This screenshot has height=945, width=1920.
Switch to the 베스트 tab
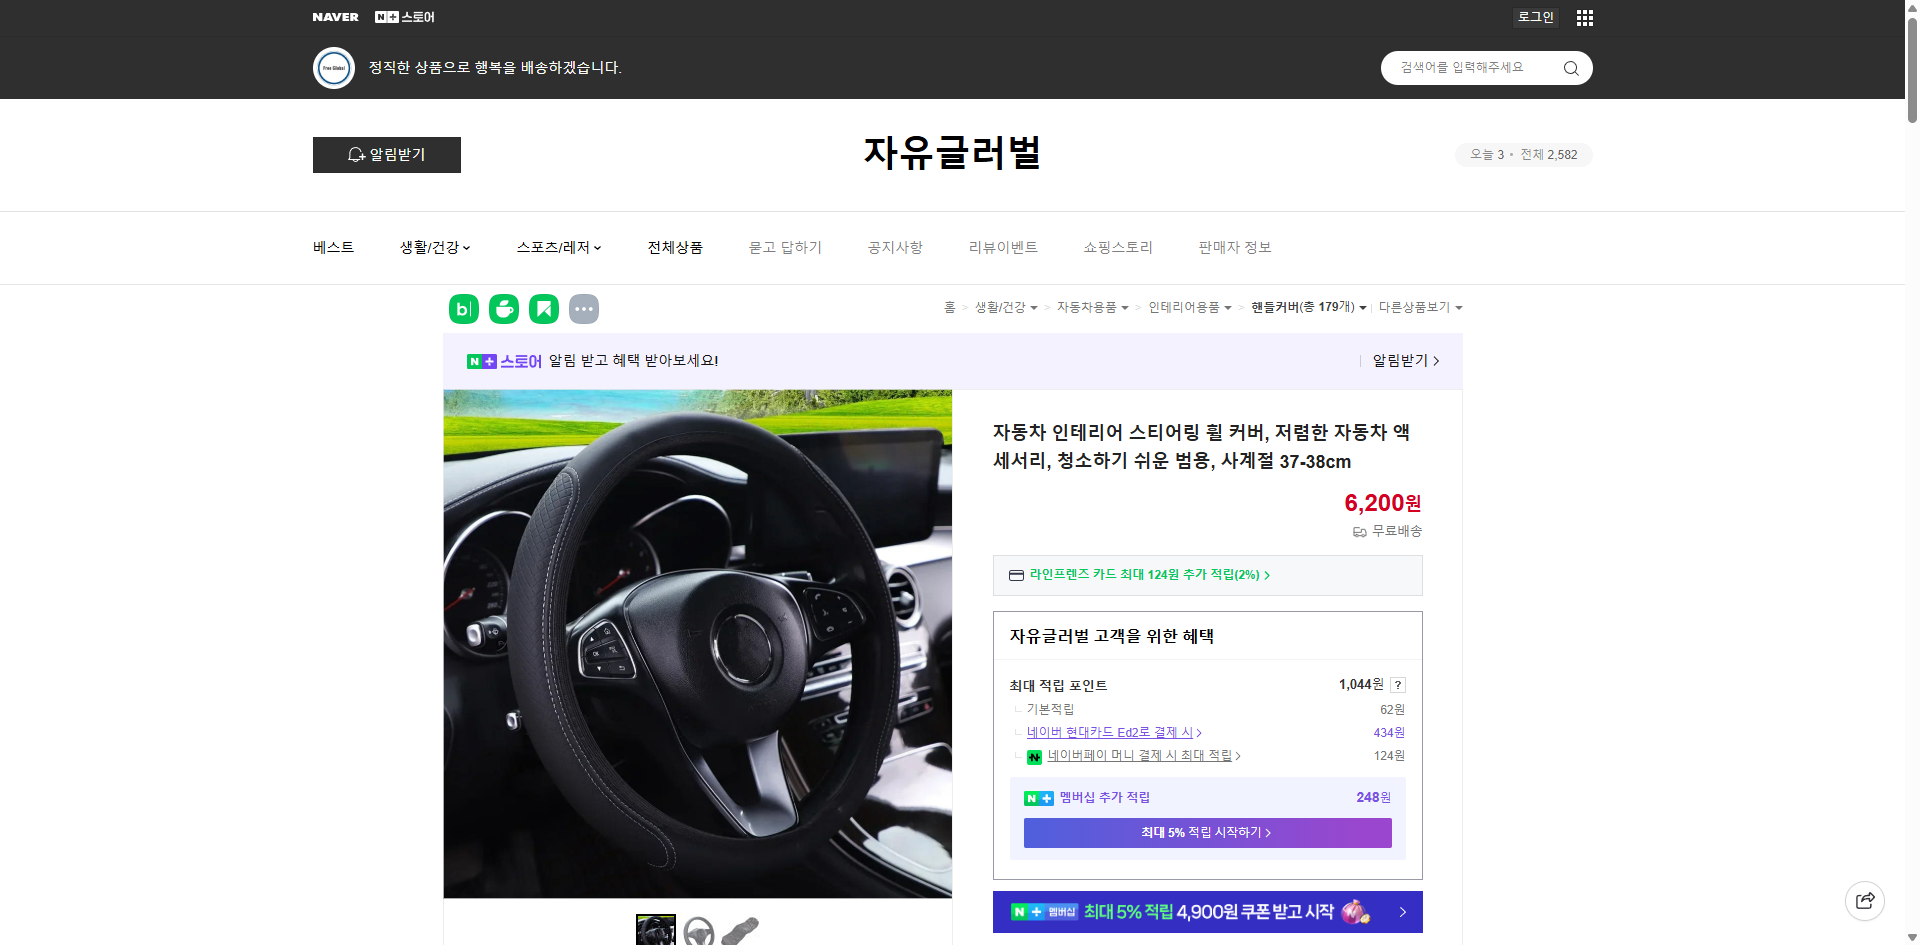[x=331, y=247]
